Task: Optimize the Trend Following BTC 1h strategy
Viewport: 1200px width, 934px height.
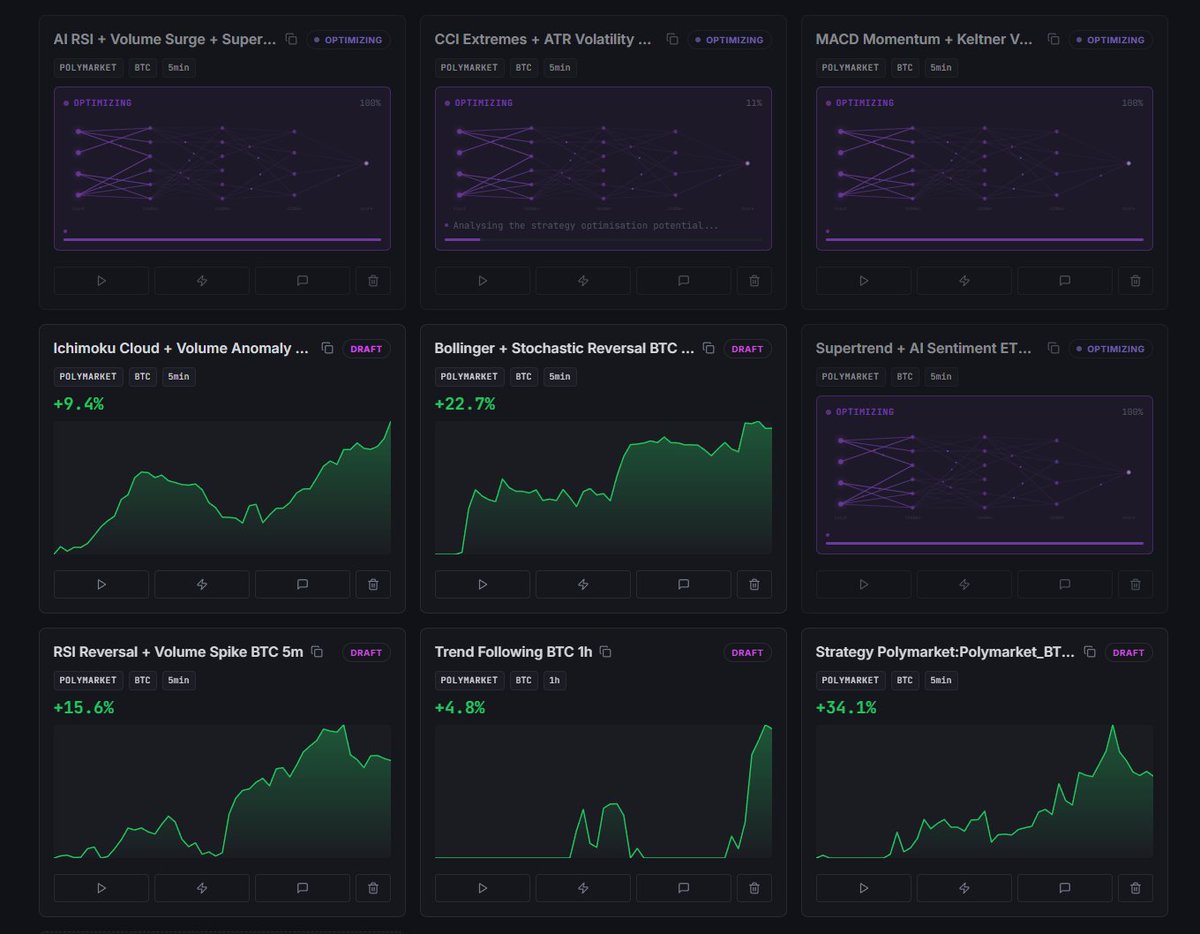Action: (583, 888)
